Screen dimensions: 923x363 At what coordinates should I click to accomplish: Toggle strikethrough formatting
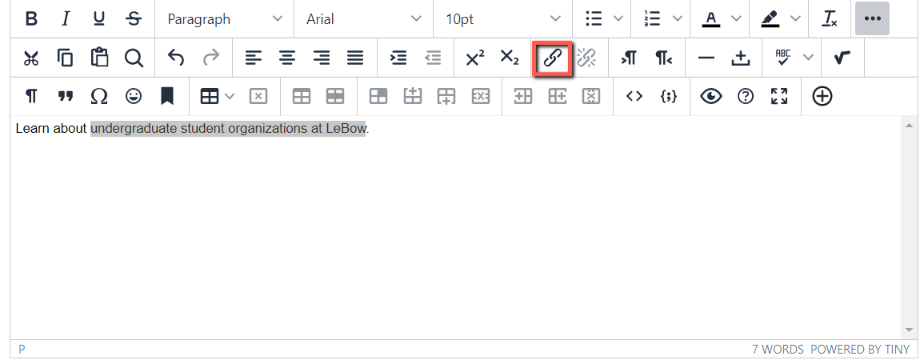134,19
